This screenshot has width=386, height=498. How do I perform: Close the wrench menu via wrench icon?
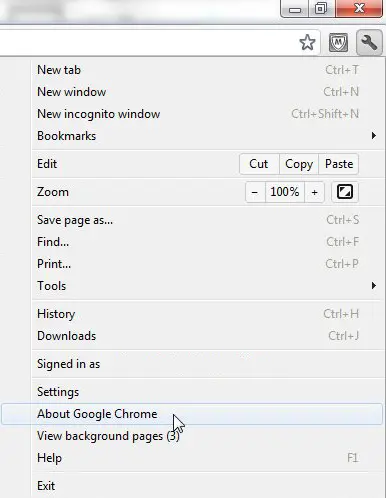coord(369,43)
